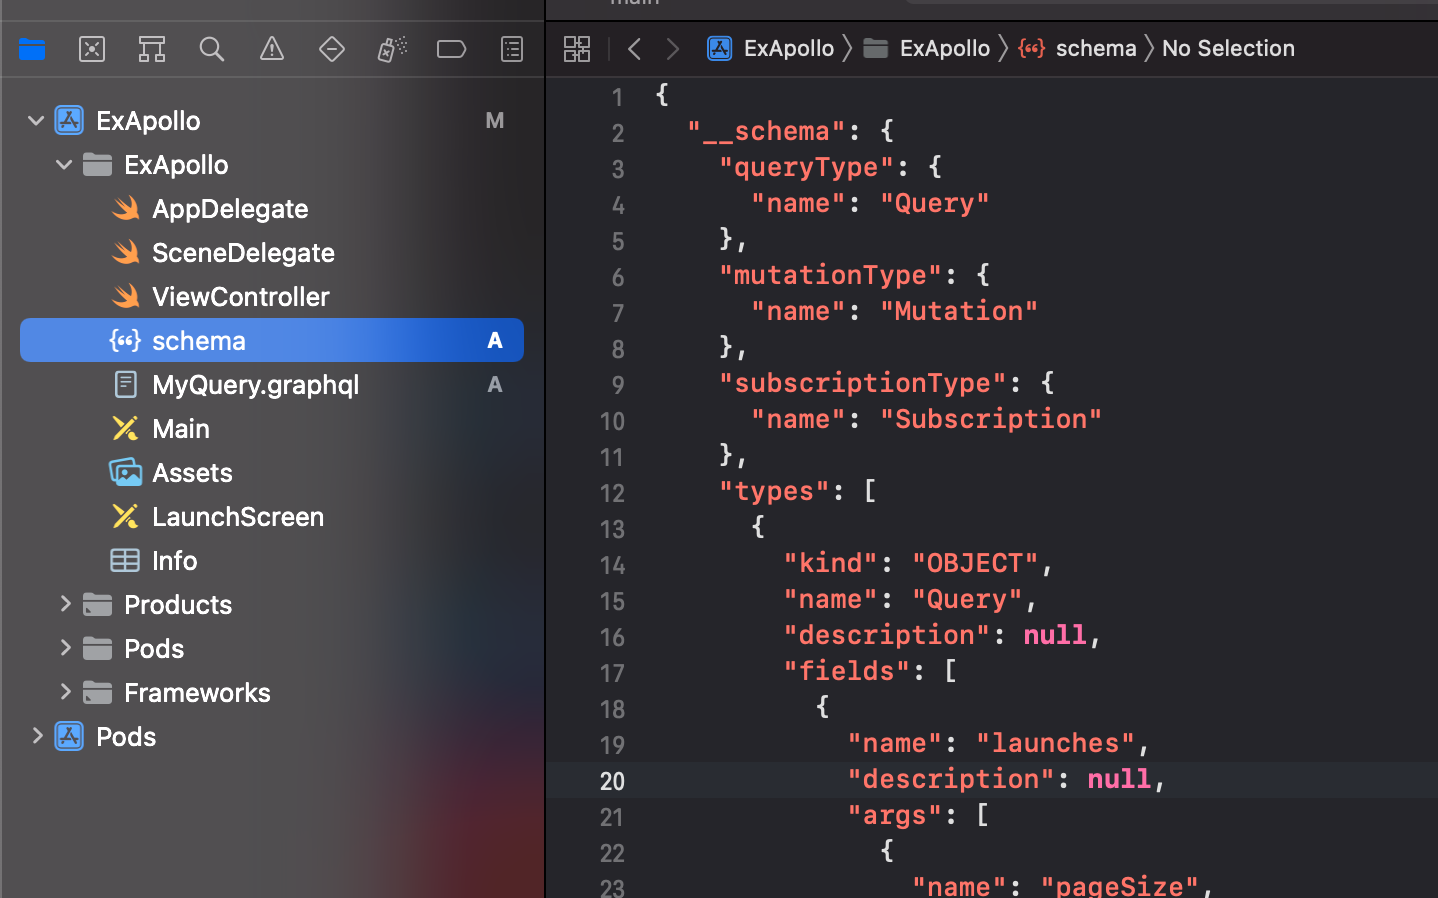This screenshot has height=898, width=1438.
Task: Click "Mutation" value on line 7
Action: tap(959, 311)
